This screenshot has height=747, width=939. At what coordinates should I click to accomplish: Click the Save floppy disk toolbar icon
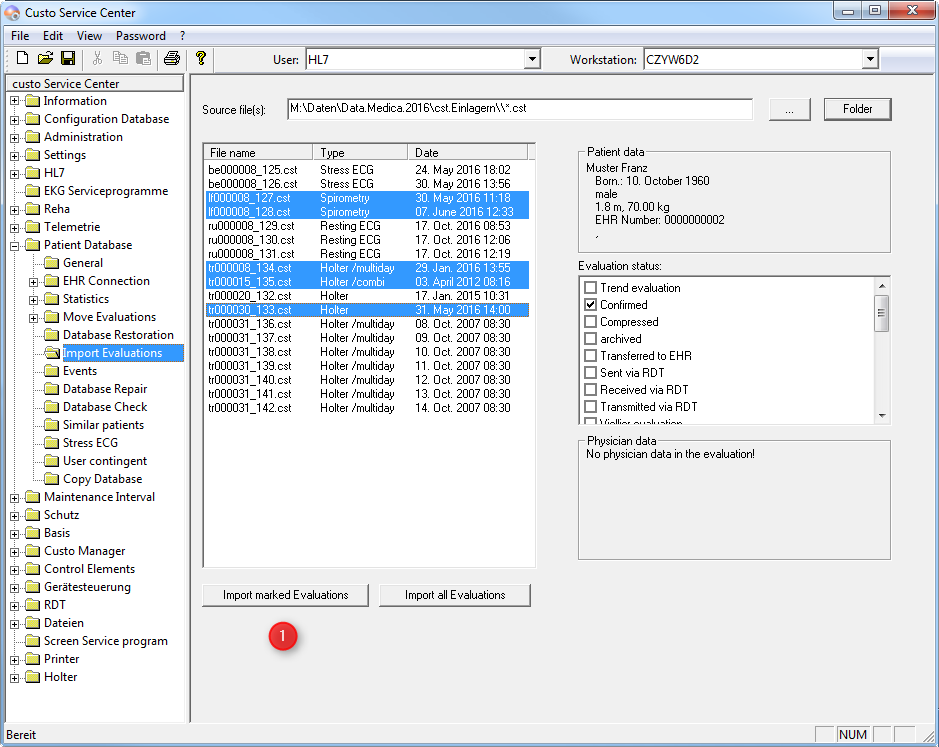tap(68, 58)
